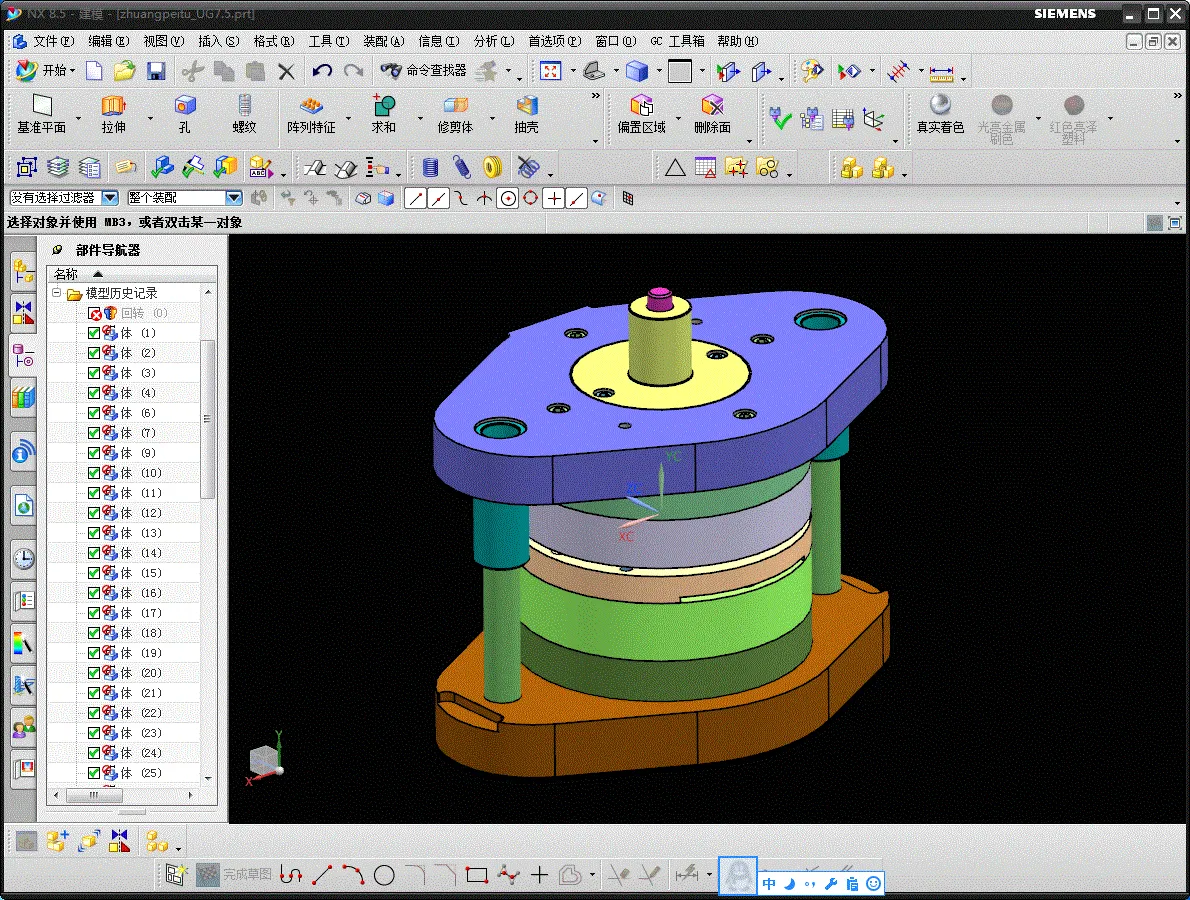Select the 删除面 delete face tool
The image size is (1190, 900).
pos(713,114)
